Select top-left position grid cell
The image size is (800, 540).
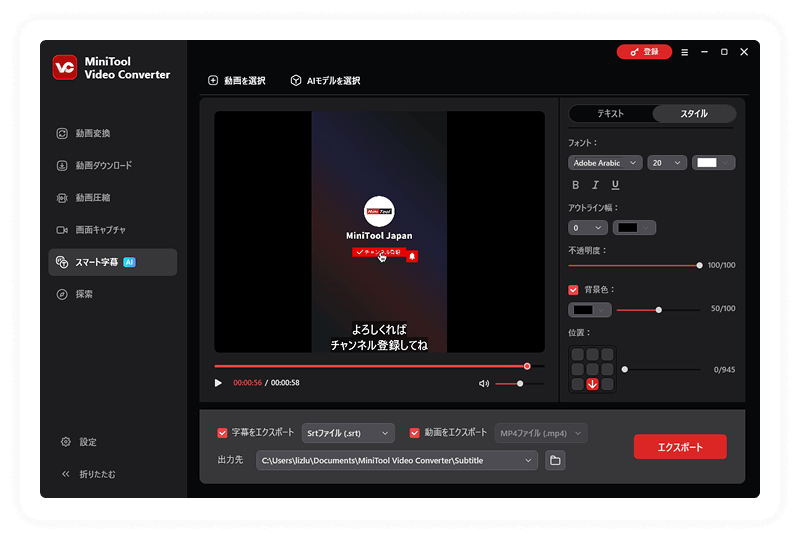(578, 354)
